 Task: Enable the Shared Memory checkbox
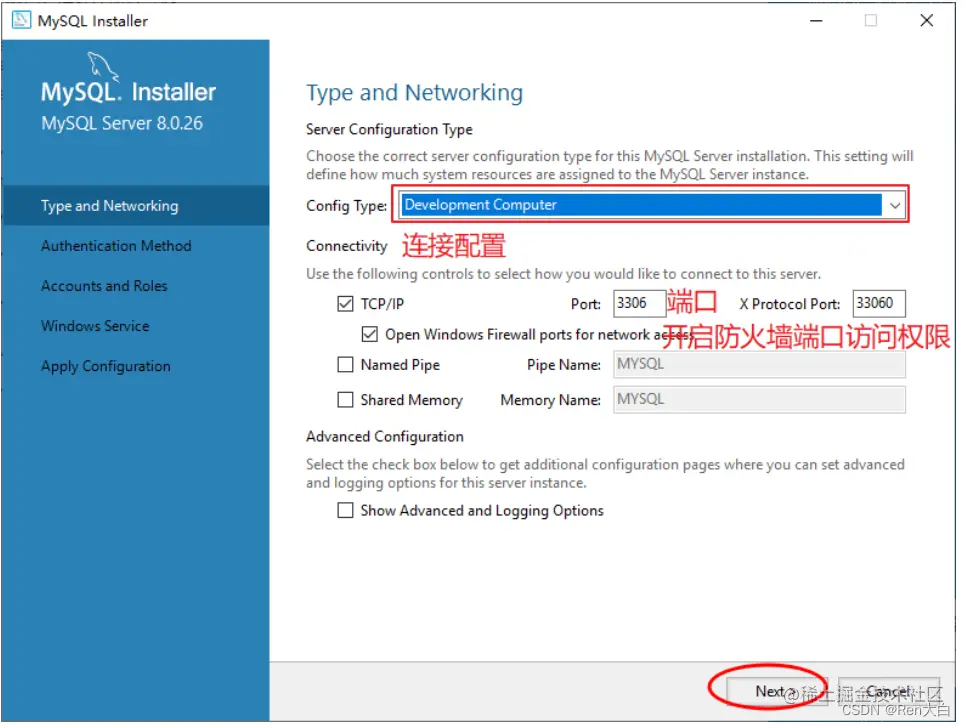point(345,401)
